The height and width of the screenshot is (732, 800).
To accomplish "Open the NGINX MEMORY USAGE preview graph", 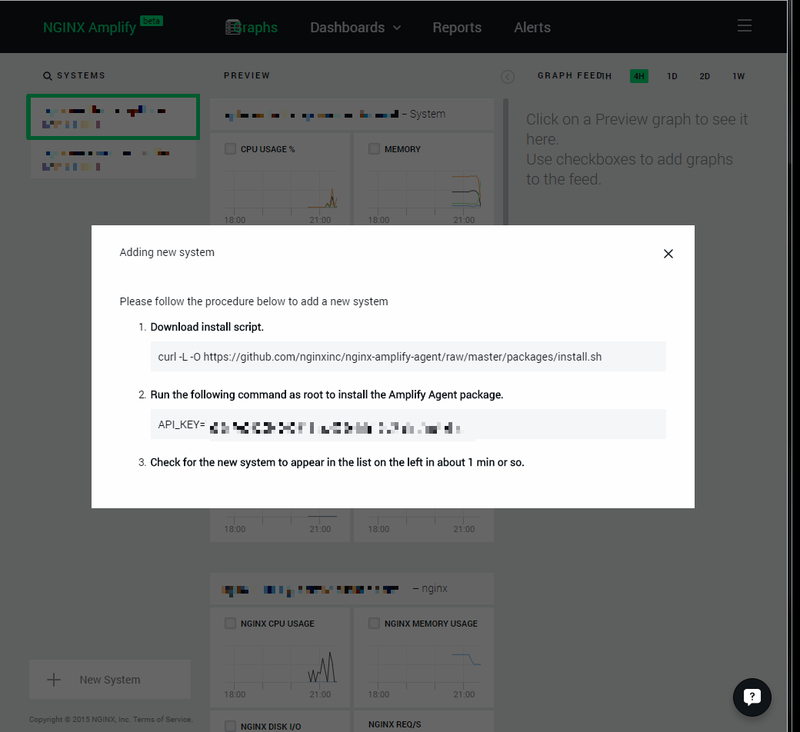I will point(423,657).
